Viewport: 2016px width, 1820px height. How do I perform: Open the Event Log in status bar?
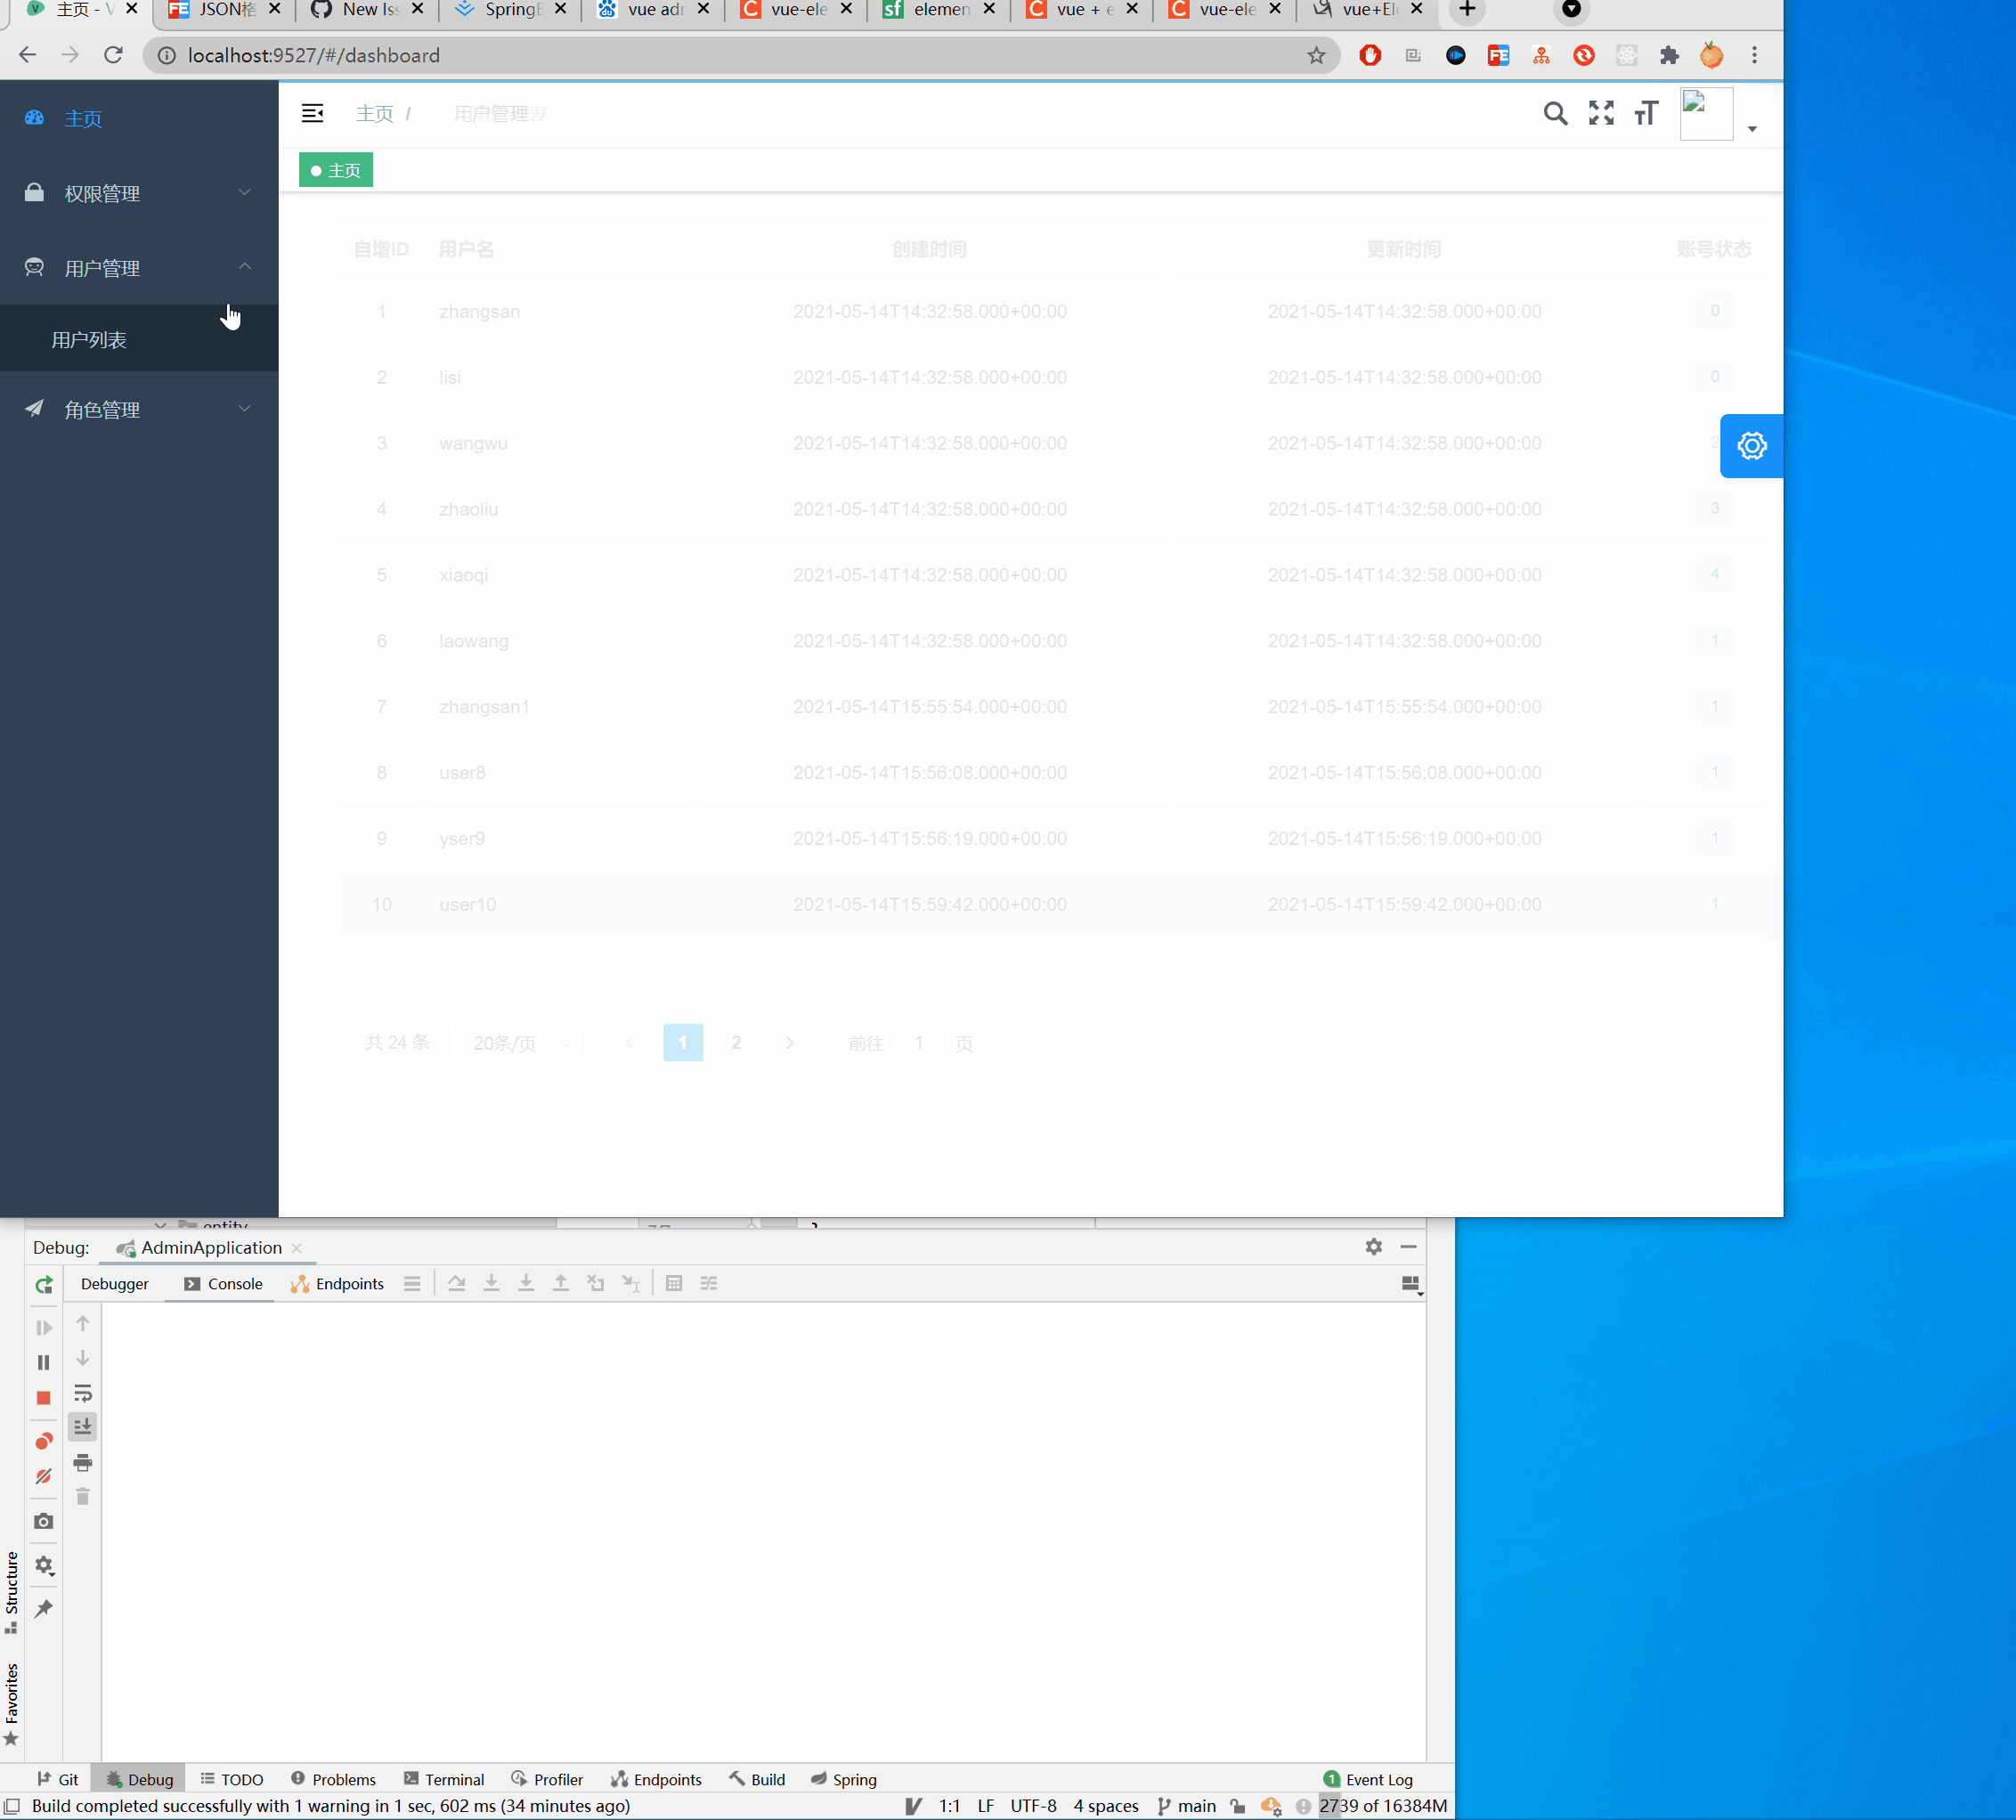[x=1367, y=1780]
